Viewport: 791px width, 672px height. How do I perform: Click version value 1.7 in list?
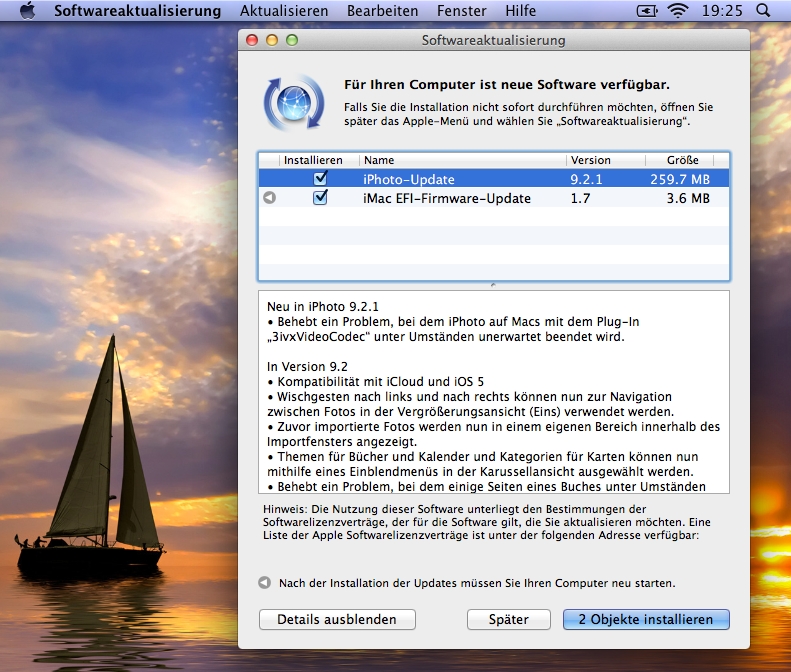coord(580,198)
